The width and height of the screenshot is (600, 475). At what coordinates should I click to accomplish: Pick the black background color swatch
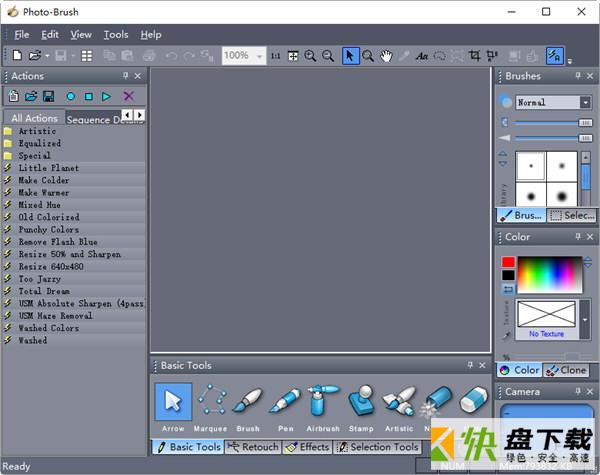click(508, 275)
